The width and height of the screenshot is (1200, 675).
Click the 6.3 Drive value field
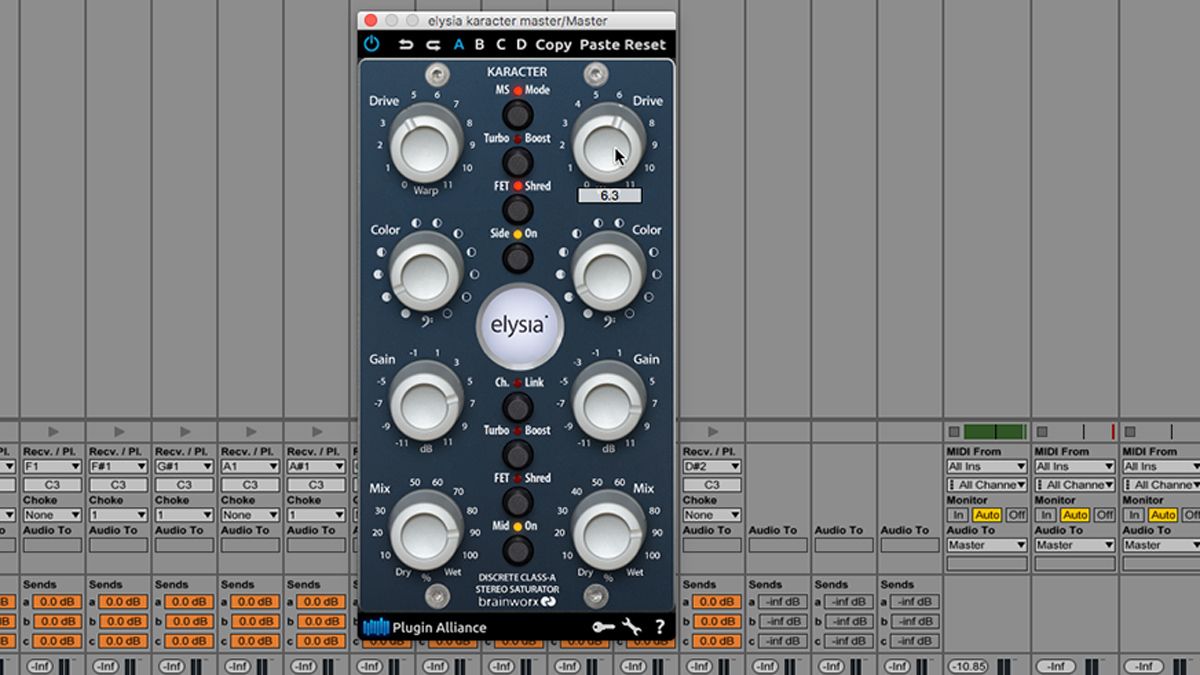point(609,196)
